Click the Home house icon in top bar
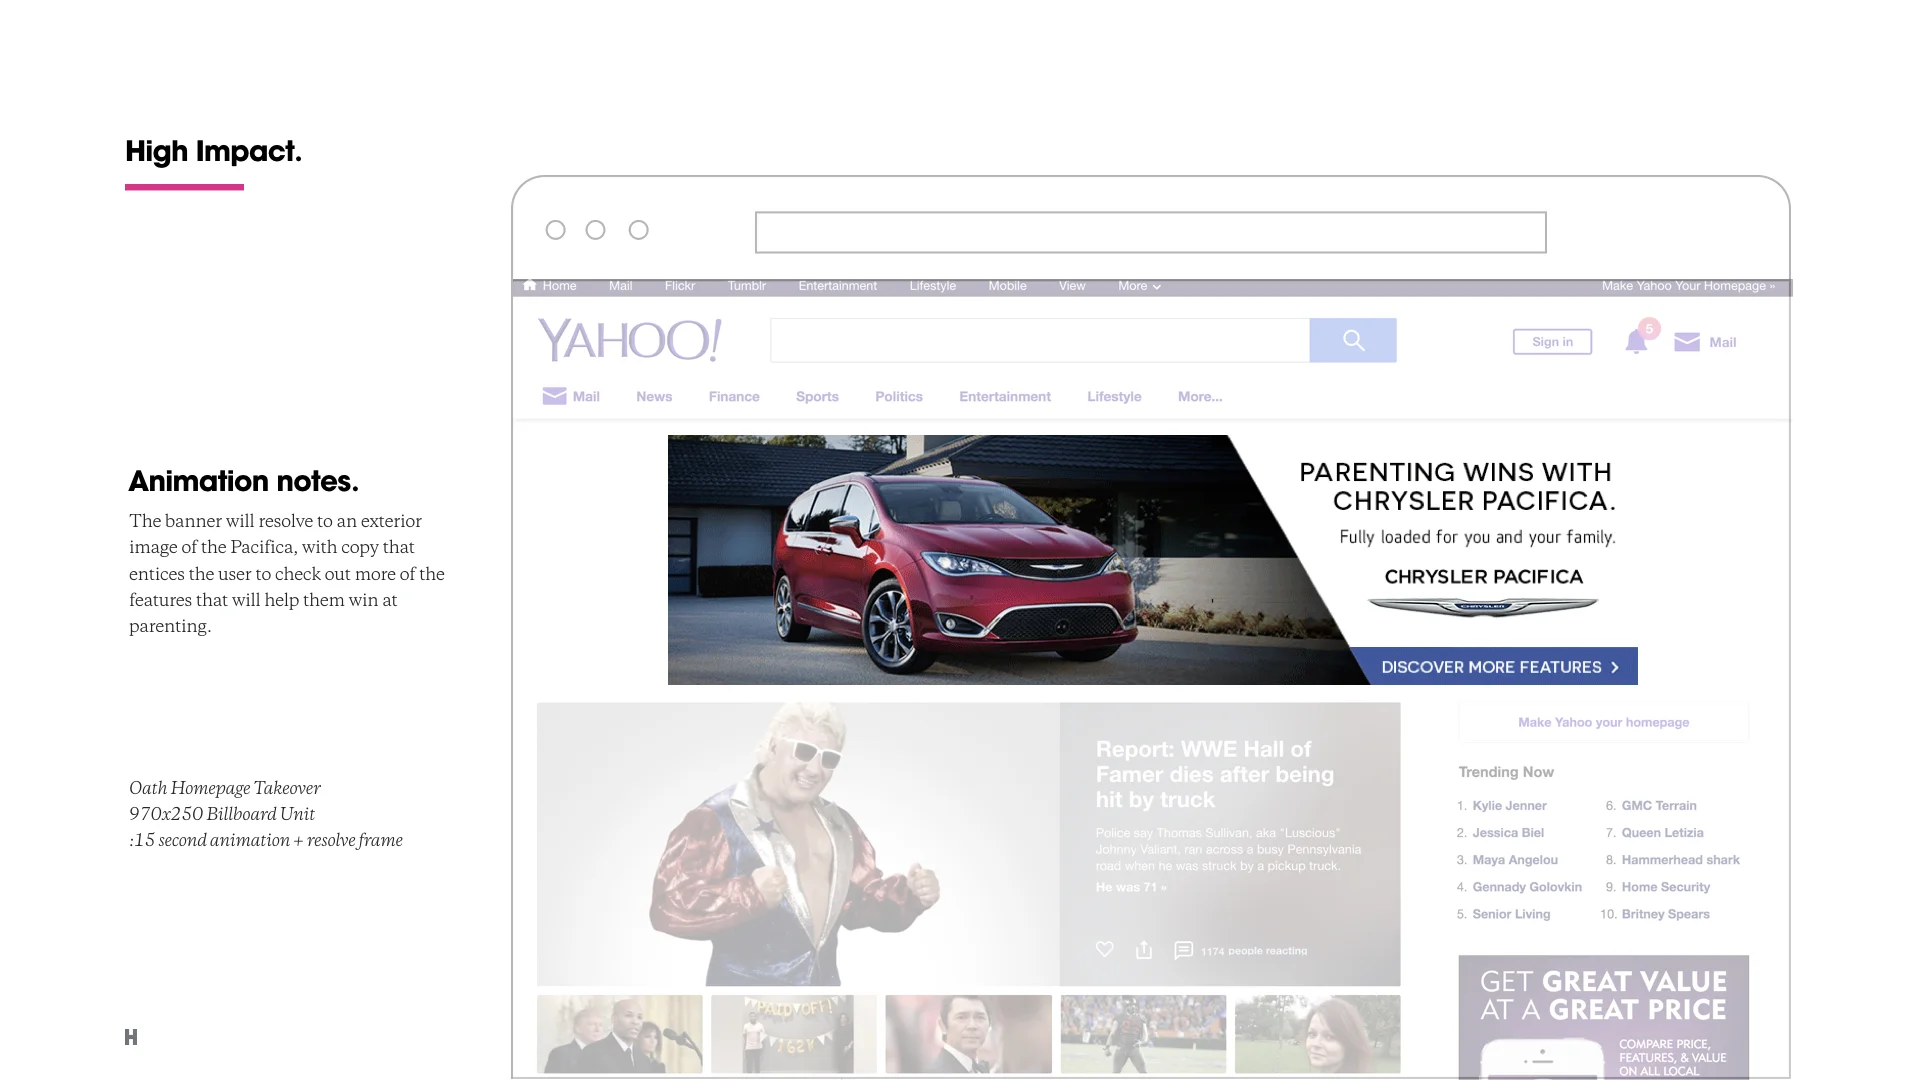This screenshot has height=1080, width=1920. point(530,286)
